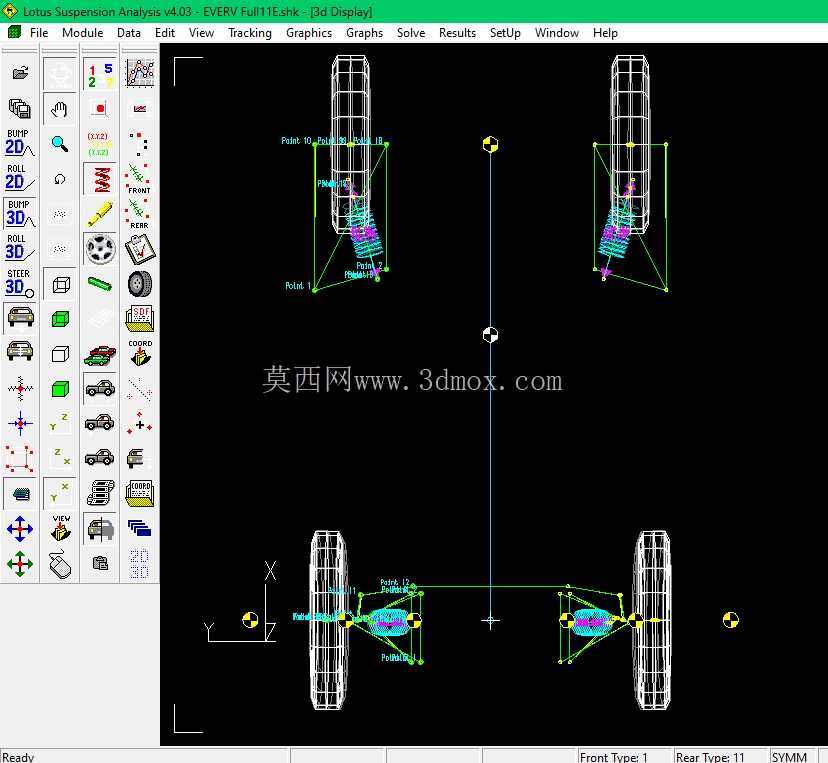This screenshot has width=828, height=763.
Task: Select the FRONT suspension points icon
Action: (139, 178)
